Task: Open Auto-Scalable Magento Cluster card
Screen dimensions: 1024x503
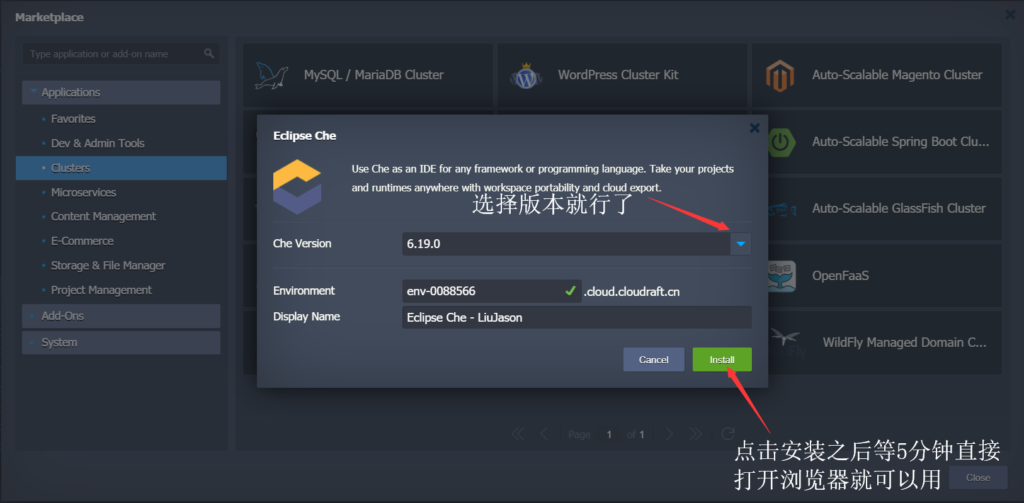Action: pyautogui.click(x=876, y=75)
